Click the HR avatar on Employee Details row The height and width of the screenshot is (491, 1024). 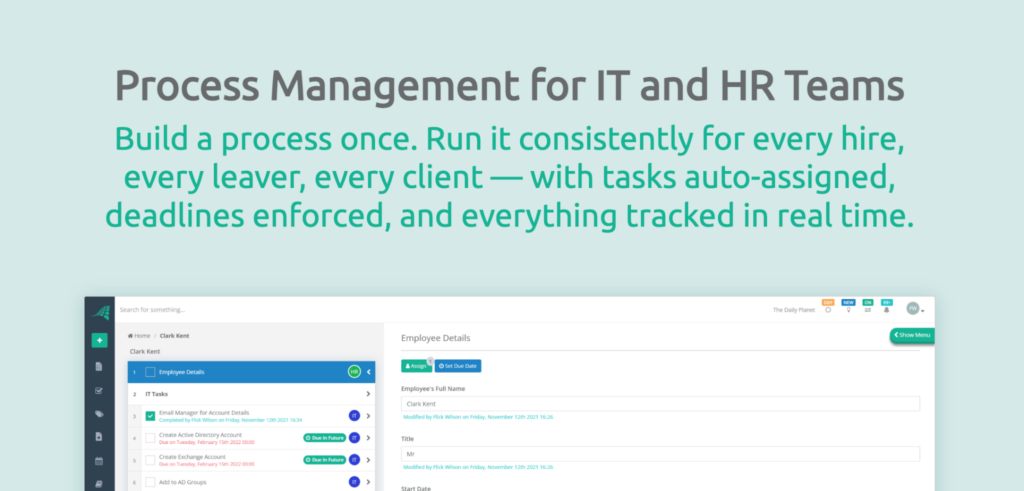pyautogui.click(x=355, y=372)
